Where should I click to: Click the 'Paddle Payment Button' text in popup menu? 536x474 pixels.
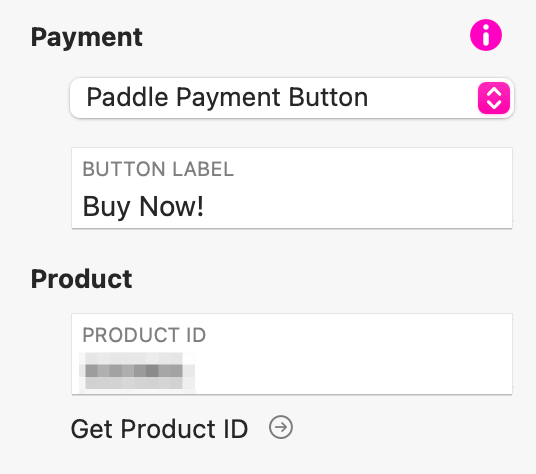[227, 98]
